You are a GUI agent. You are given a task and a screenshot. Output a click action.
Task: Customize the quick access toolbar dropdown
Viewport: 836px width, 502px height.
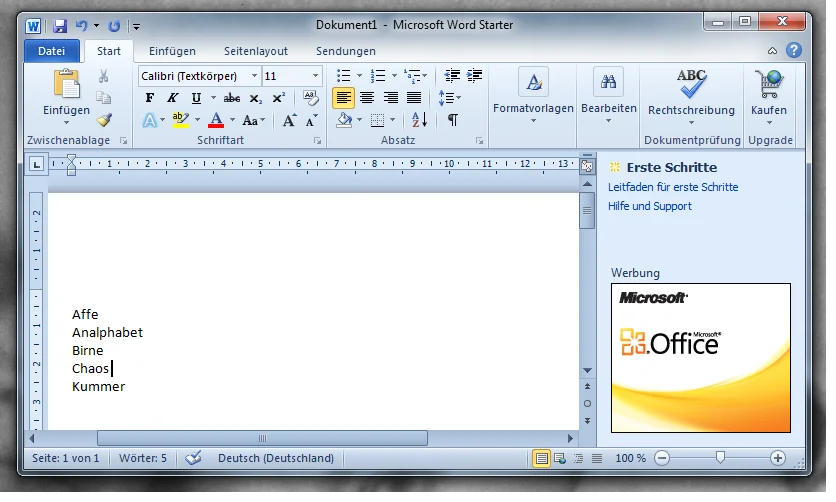136,26
